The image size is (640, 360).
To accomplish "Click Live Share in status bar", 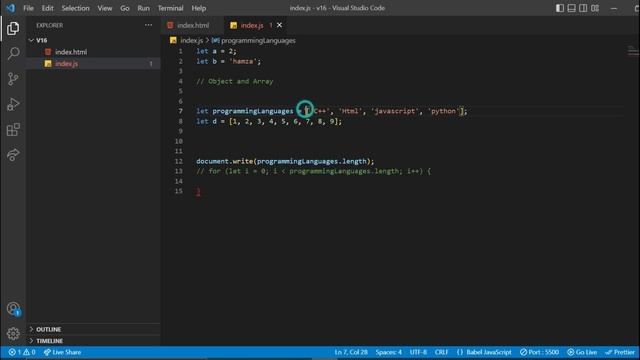I will coord(62,352).
